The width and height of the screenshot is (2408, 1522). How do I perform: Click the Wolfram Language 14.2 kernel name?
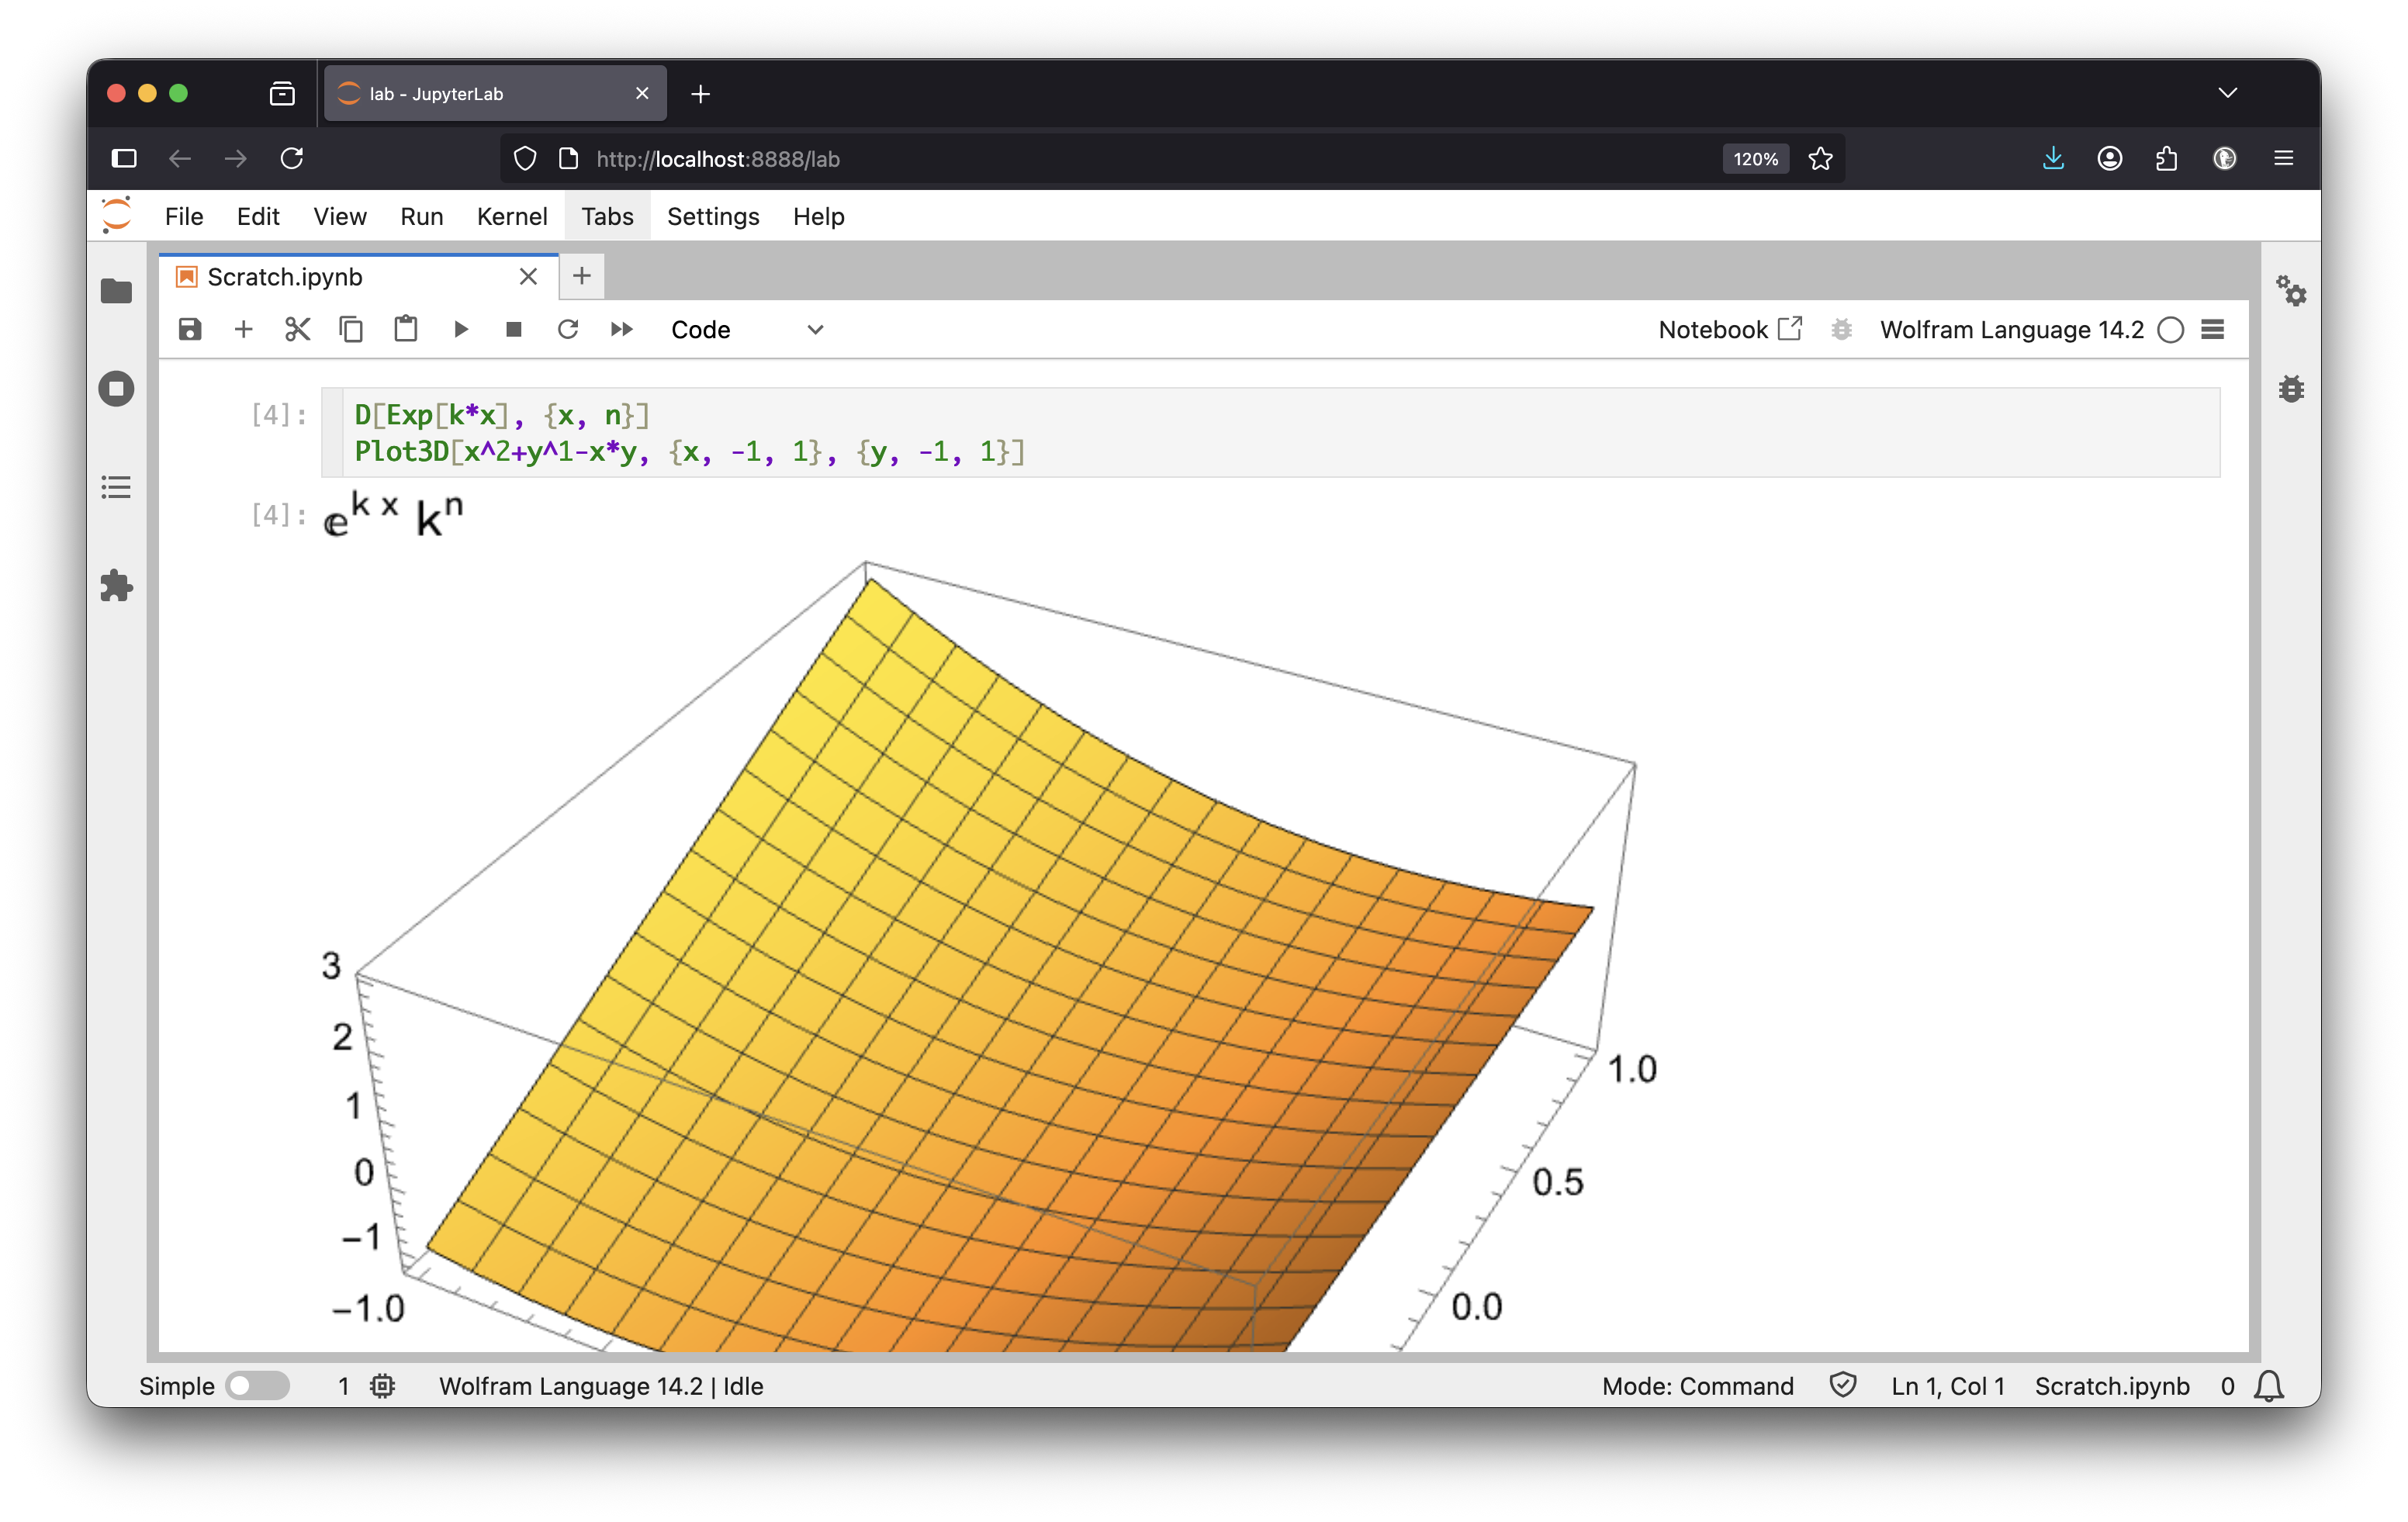pos(2011,329)
